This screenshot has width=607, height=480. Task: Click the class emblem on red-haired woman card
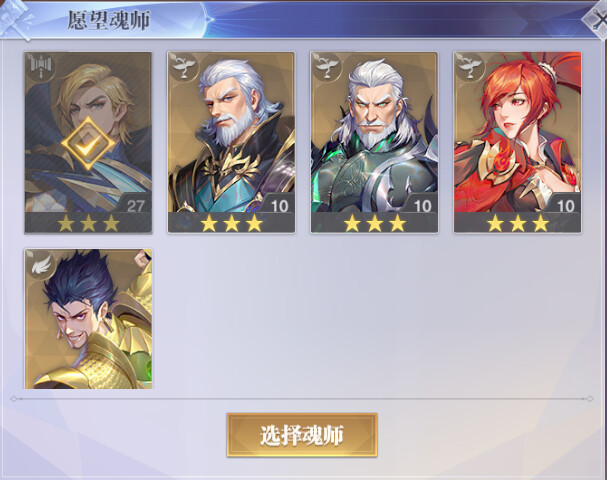coord(469,66)
